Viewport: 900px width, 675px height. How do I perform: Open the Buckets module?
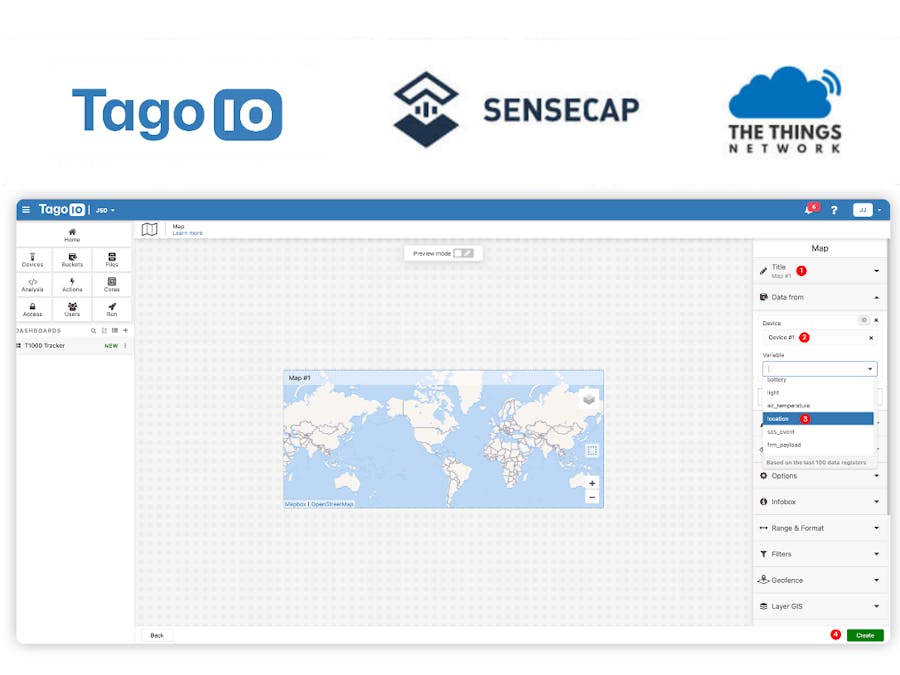72,260
